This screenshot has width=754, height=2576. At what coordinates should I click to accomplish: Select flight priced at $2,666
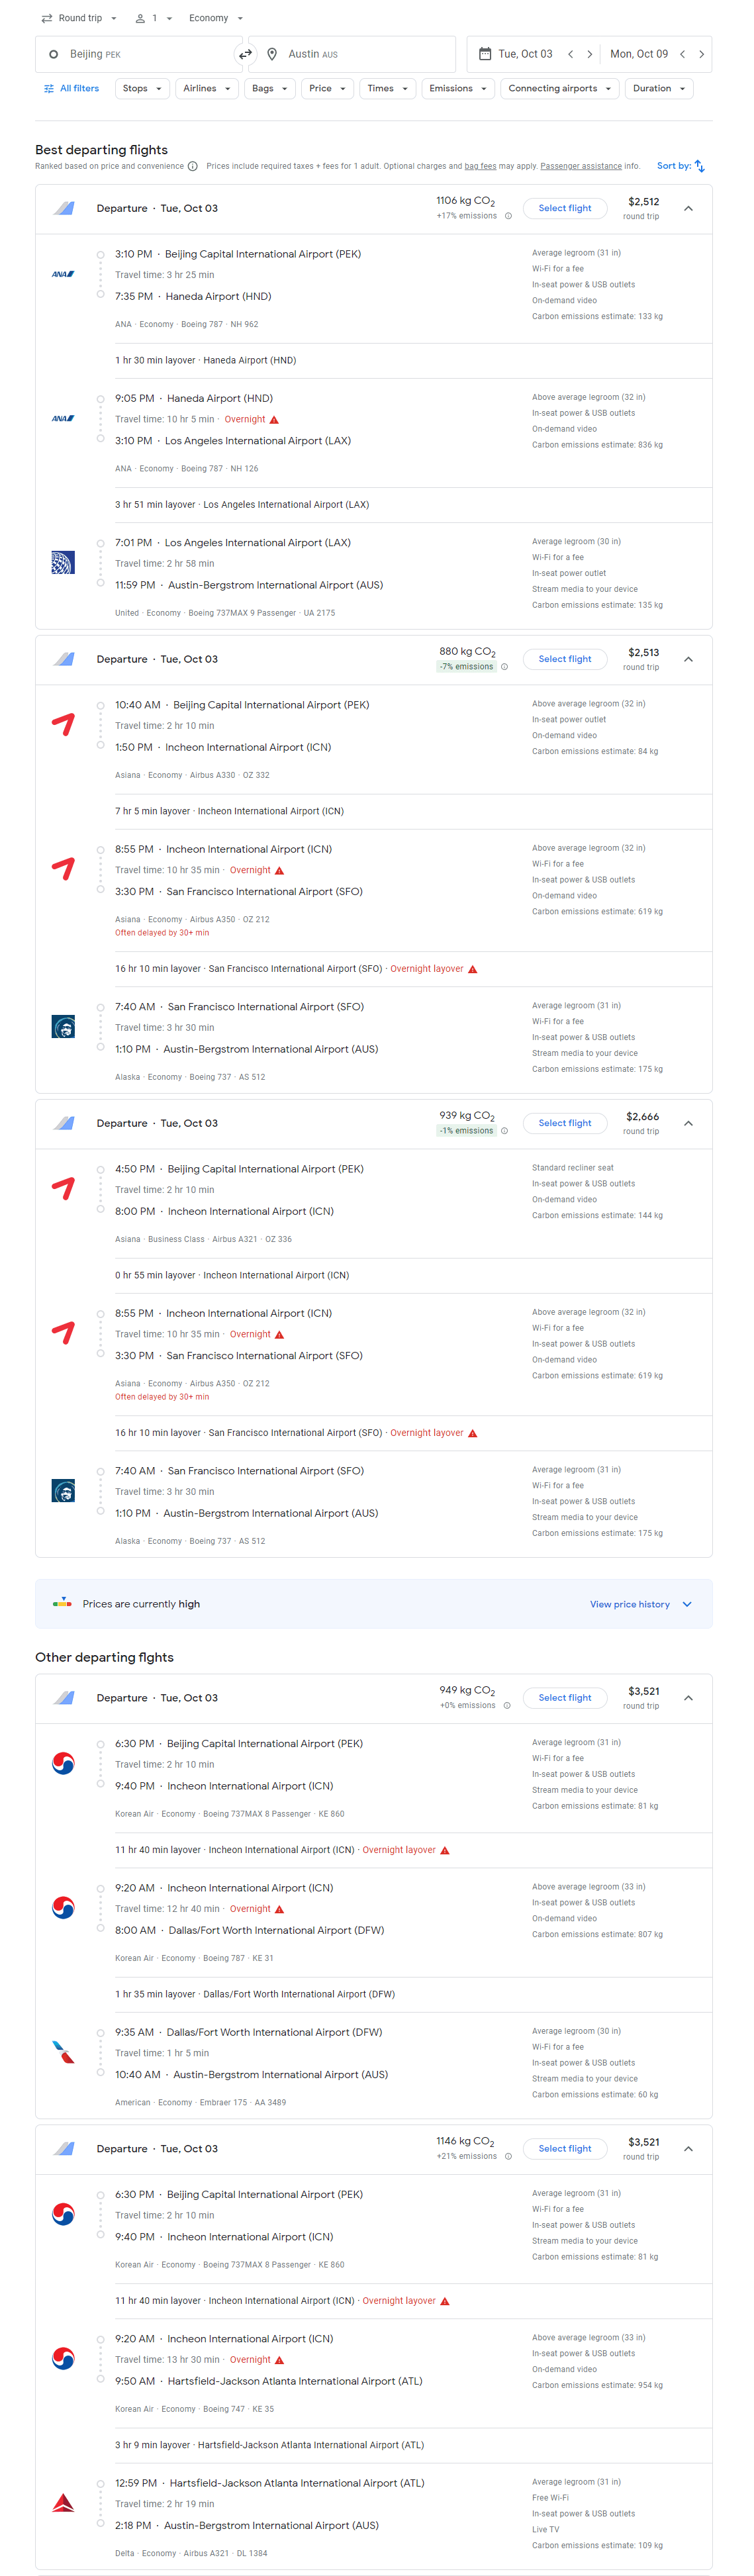(x=565, y=1123)
